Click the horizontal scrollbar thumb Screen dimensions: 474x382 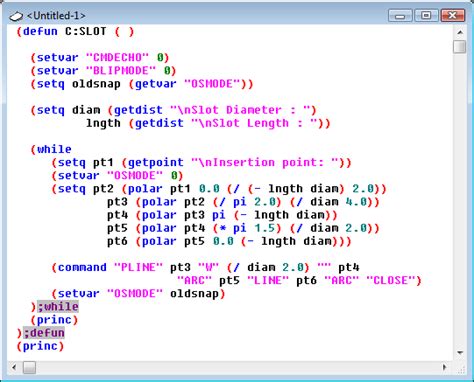[29, 368]
